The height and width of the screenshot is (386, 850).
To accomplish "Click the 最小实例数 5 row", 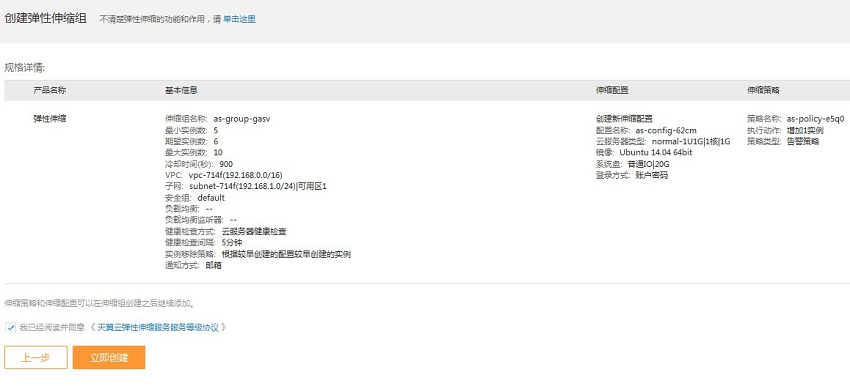I will 192,130.
